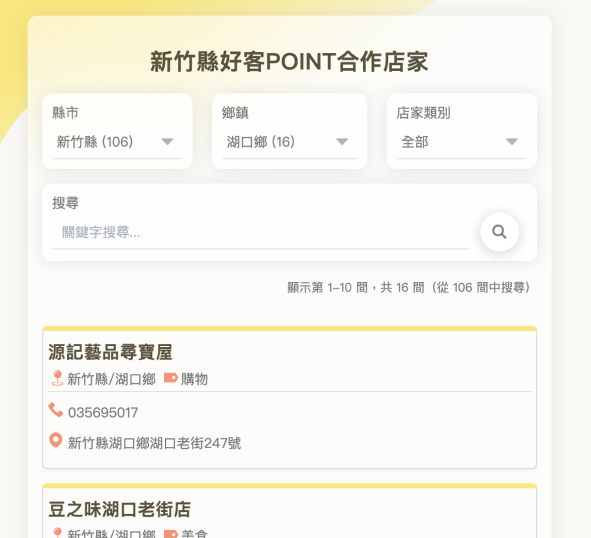
Task: Click address 新竹縣湖口鄉湖口老街247號
Action: (x=154, y=443)
